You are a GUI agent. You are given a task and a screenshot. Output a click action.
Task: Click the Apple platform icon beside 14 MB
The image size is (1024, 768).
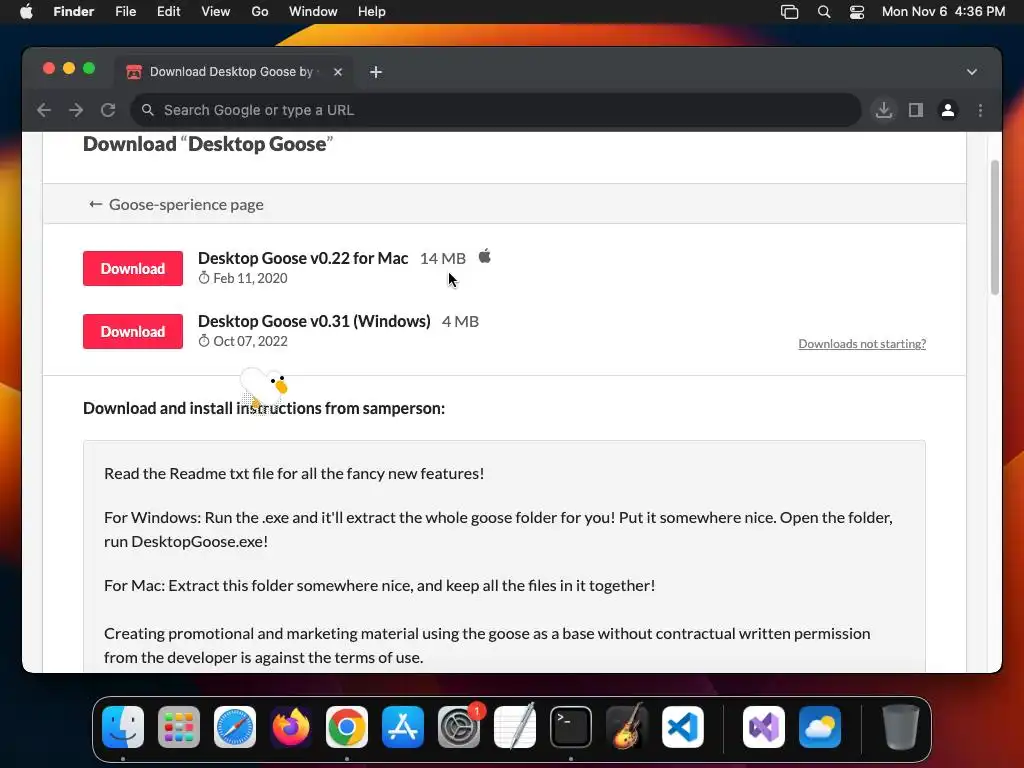tap(485, 257)
